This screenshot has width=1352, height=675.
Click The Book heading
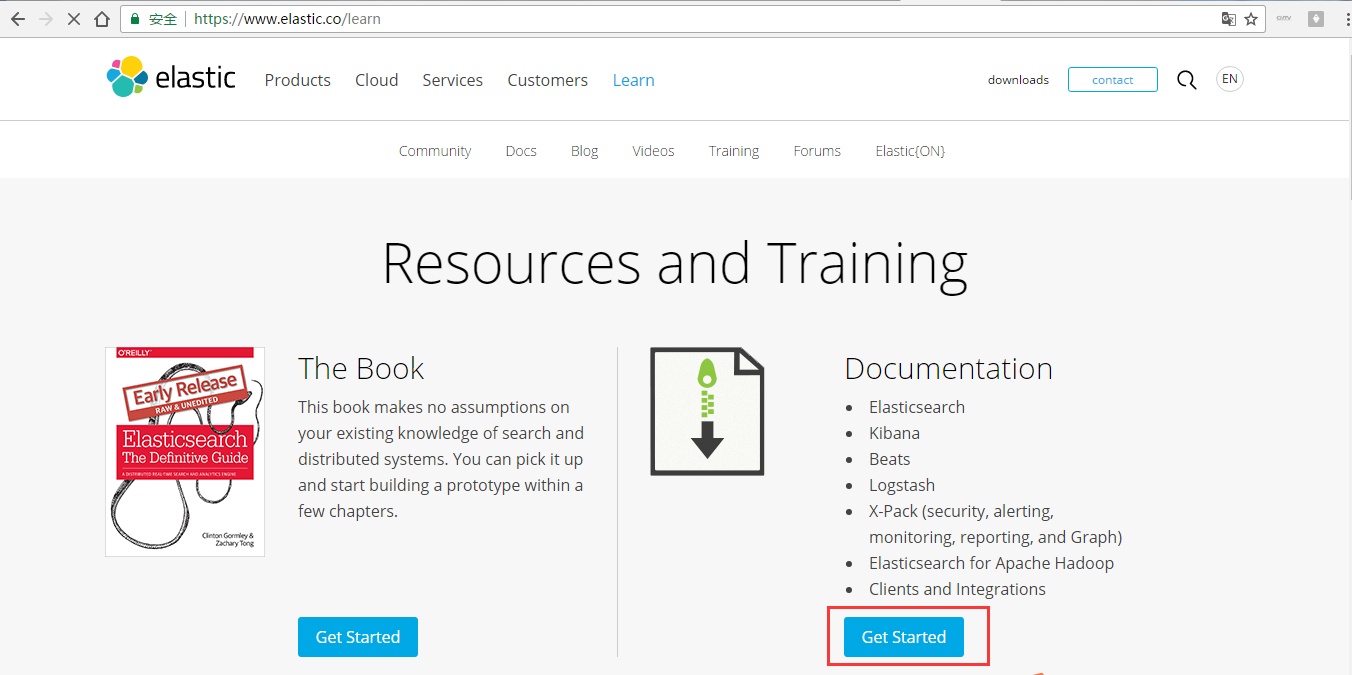point(361,368)
